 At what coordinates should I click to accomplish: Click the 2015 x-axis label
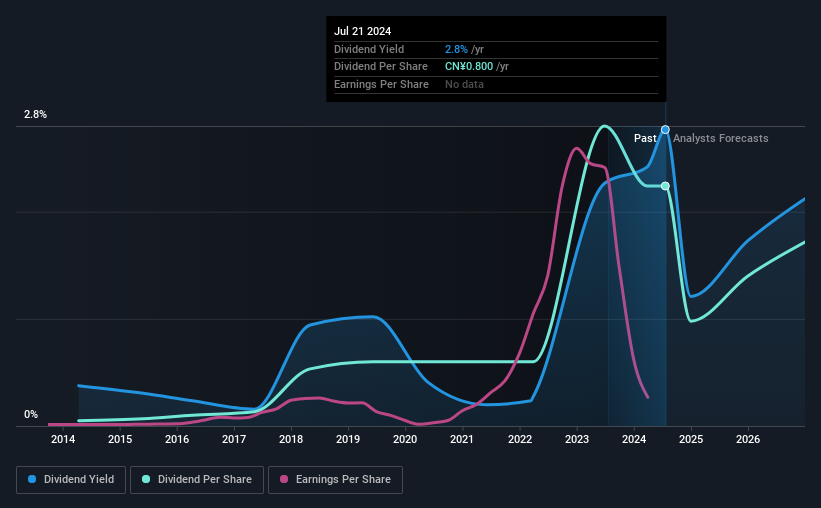coord(120,439)
